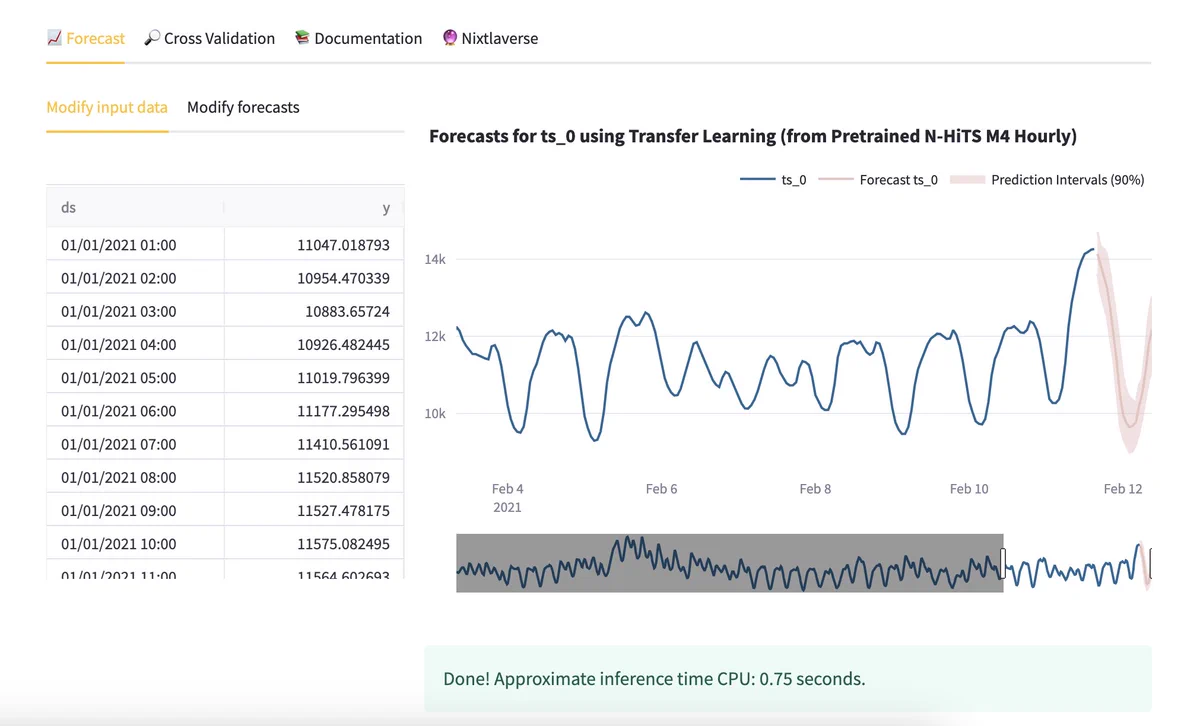Open the Forecast tab
The image size is (1200, 726).
tap(86, 38)
